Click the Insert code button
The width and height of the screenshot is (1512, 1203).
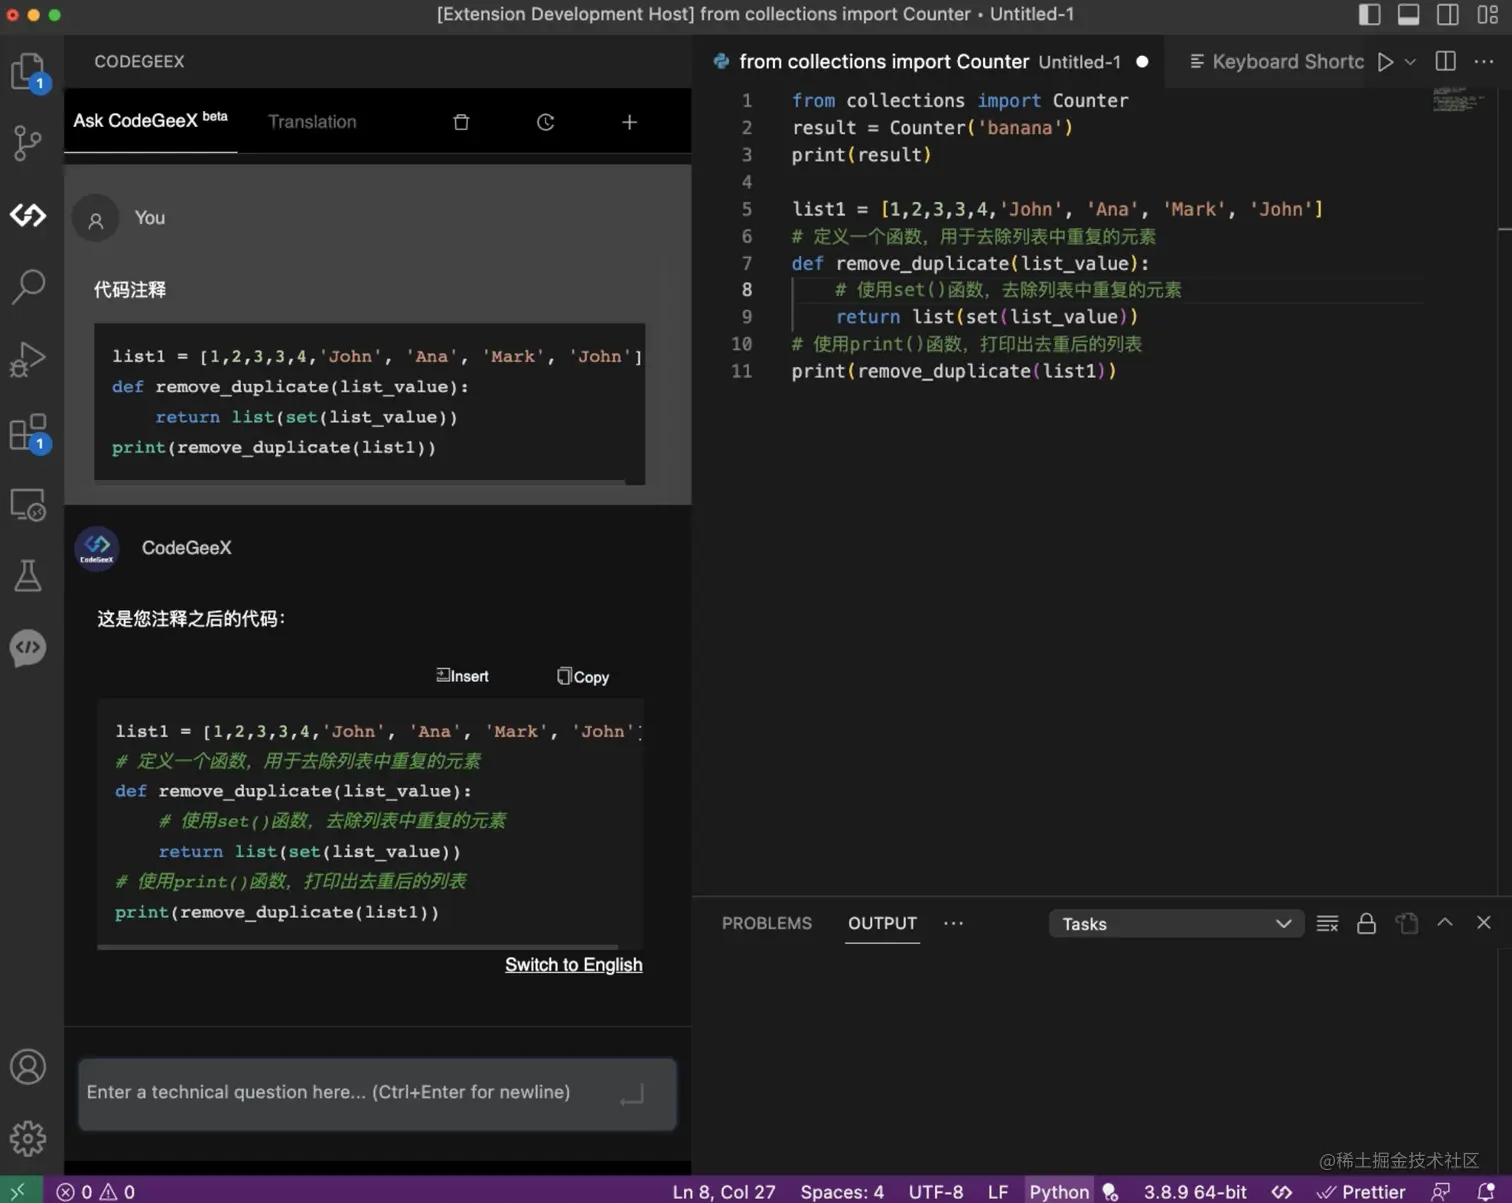(x=462, y=677)
